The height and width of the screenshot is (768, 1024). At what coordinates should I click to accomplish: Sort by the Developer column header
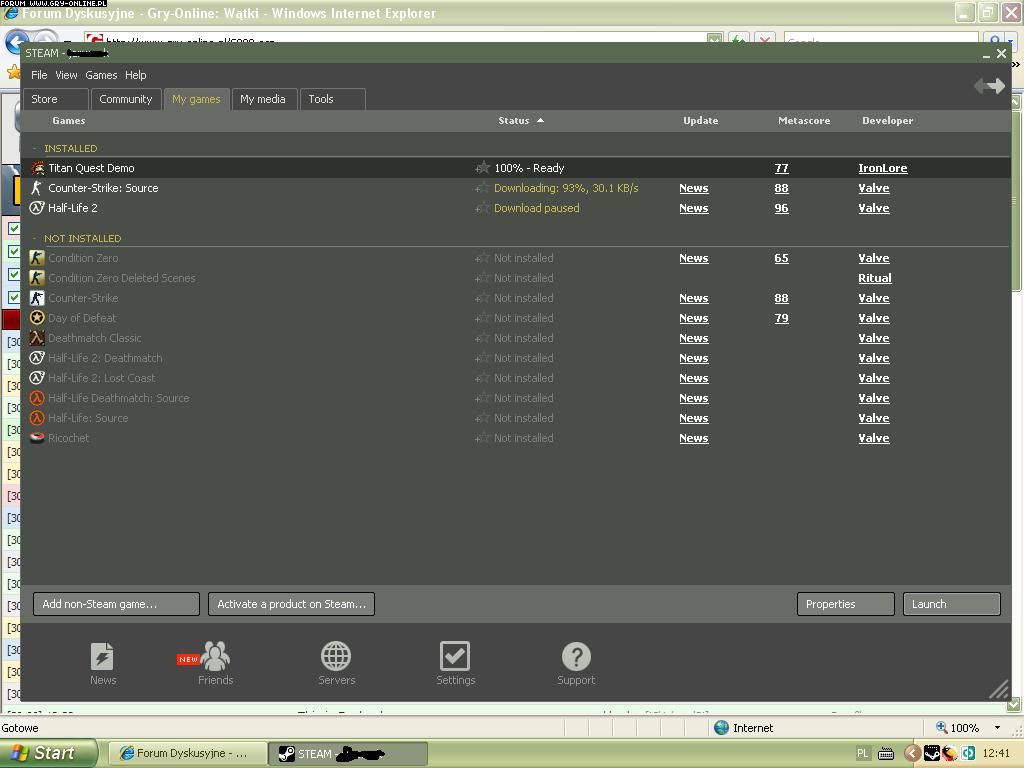tap(888, 120)
